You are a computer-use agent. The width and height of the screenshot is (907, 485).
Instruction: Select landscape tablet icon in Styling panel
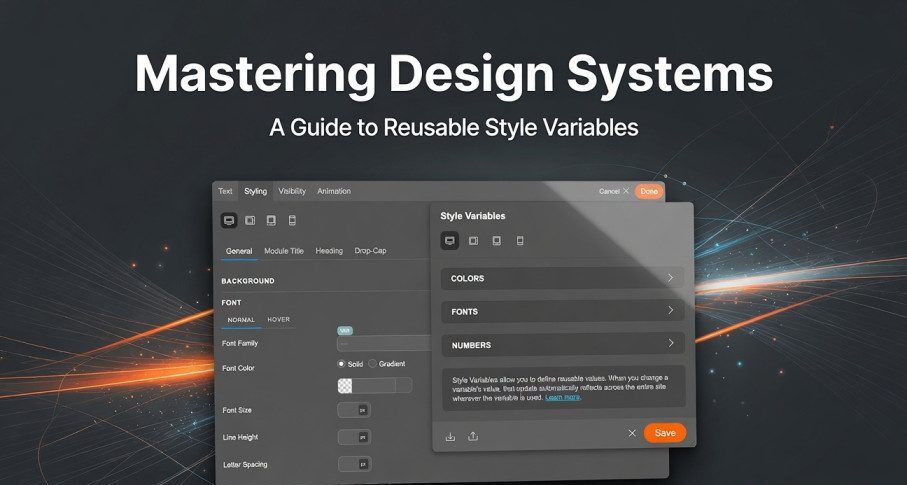(250, 220)
